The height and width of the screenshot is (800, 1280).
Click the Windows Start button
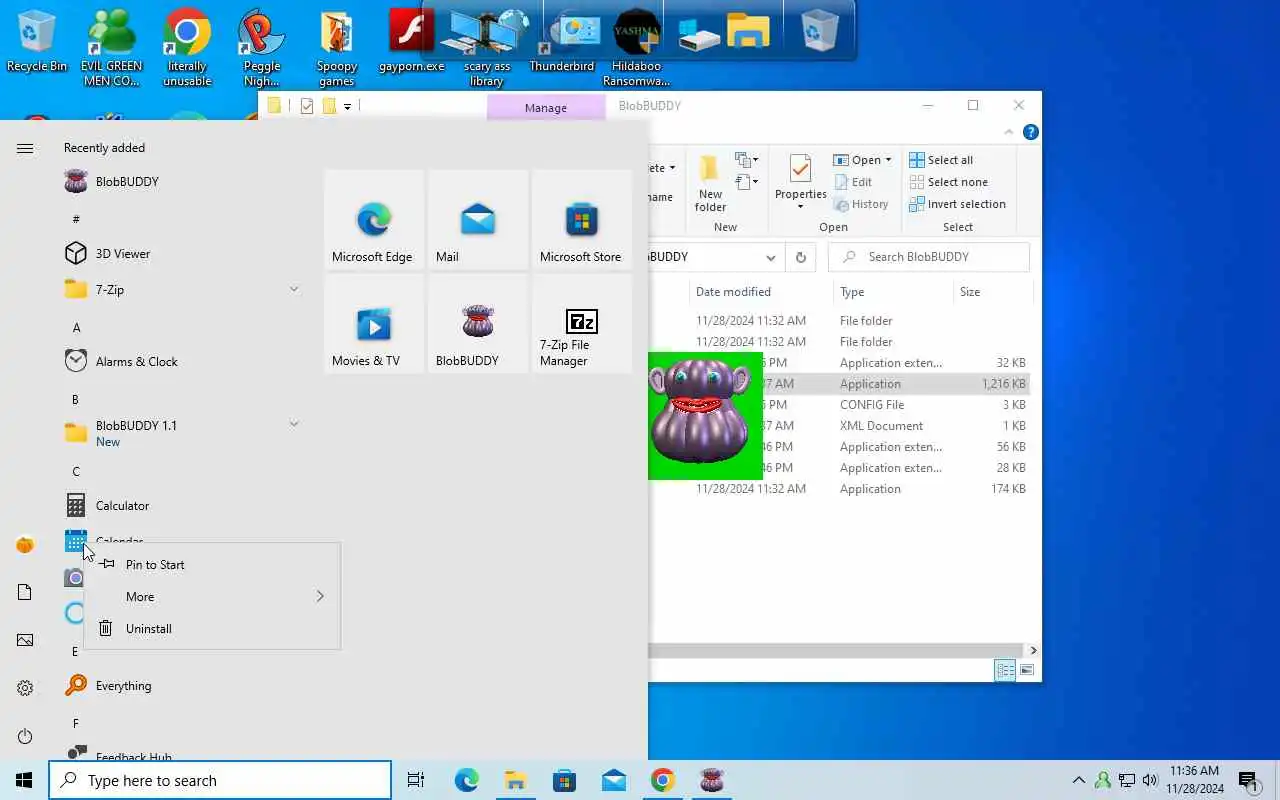click(24, 780)
